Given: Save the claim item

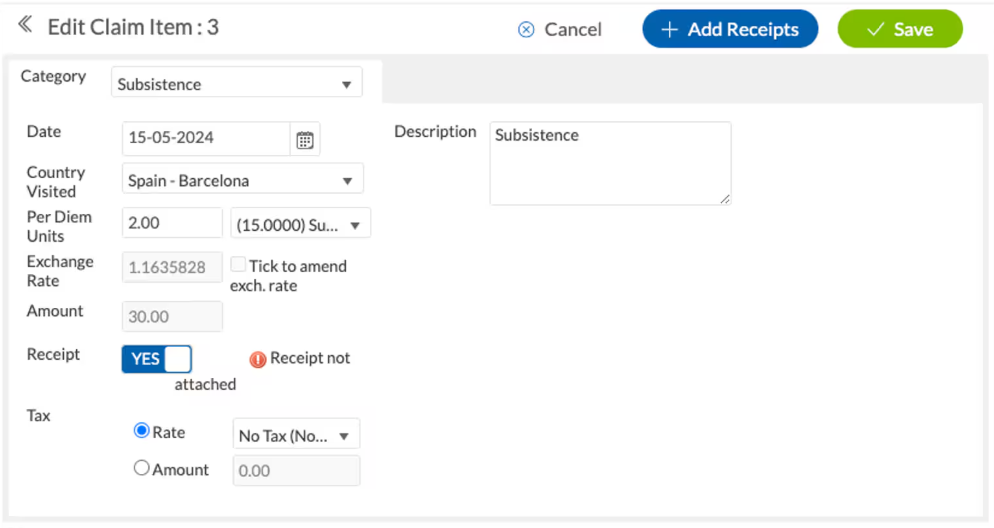Looking at the screenshot, I should tap(900, 29).
